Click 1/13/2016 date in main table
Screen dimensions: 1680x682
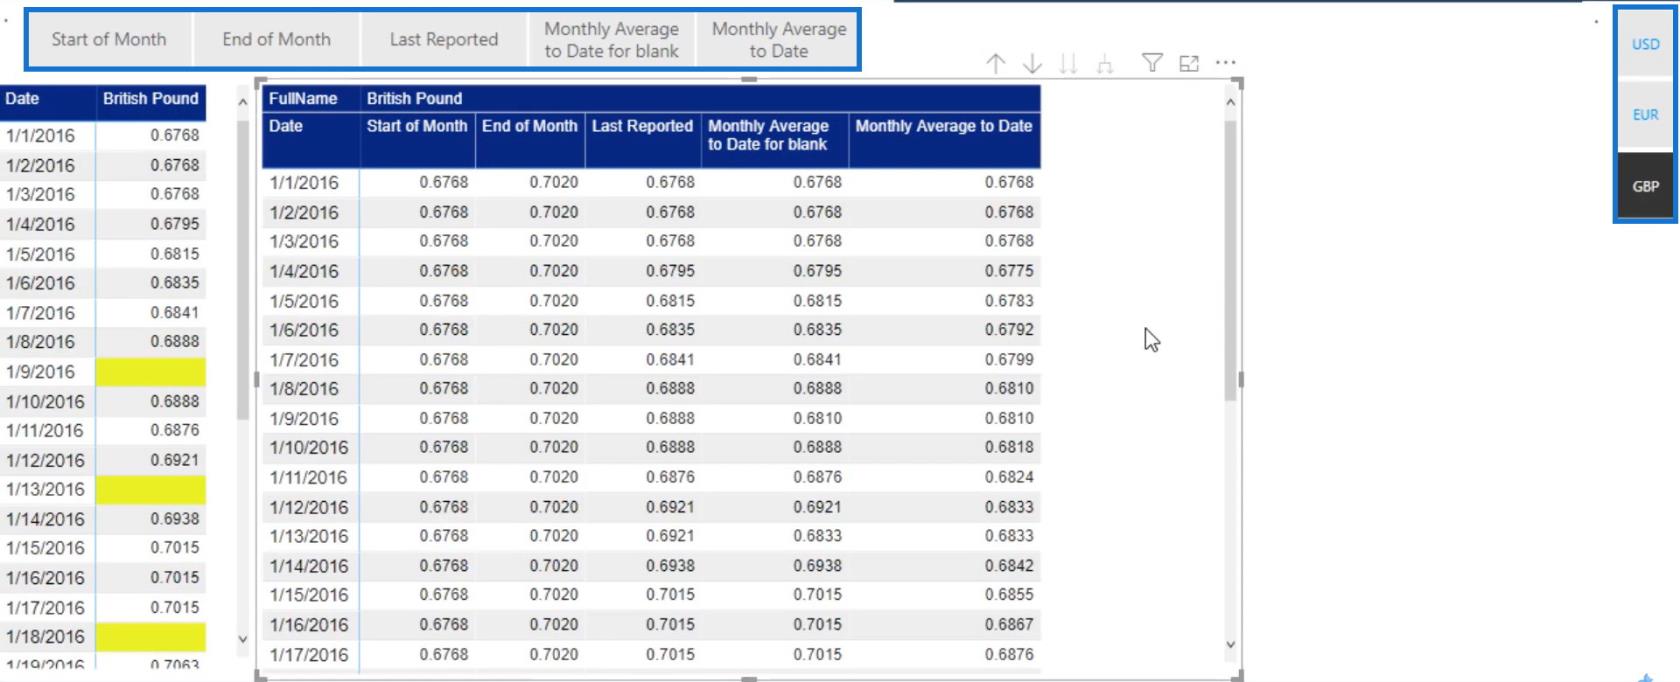(309, 536)
